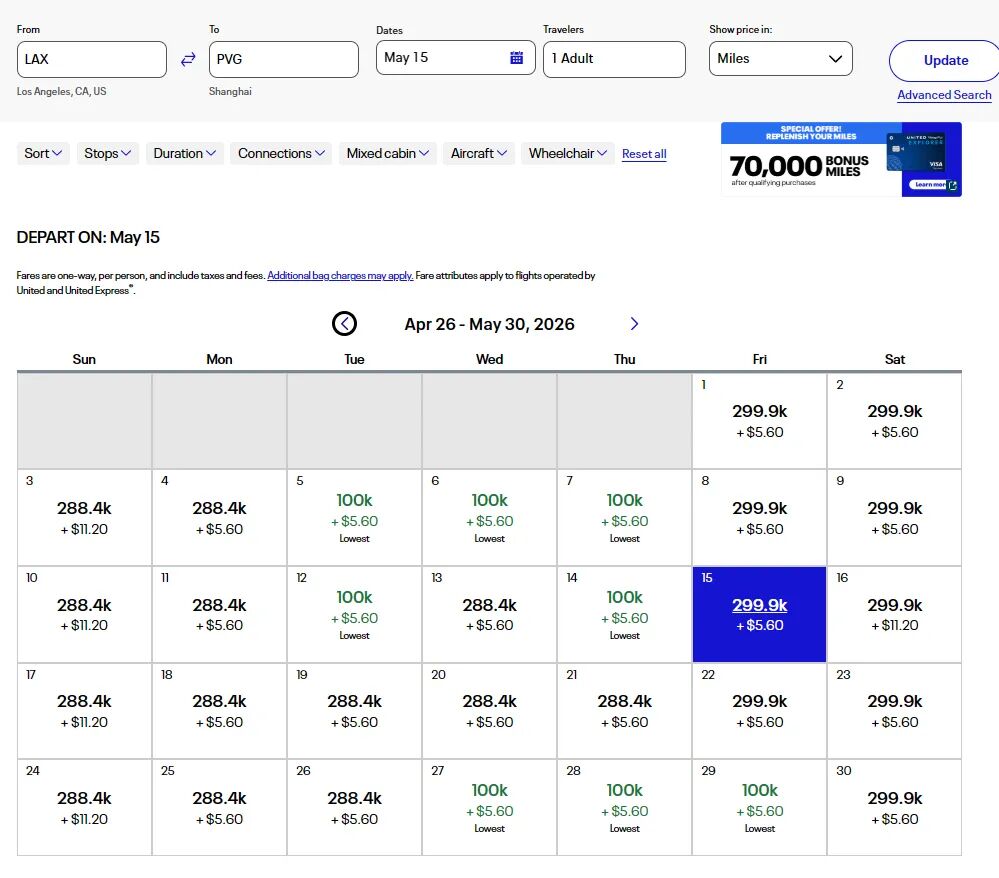999x878 pixels.
Task: Advance to next date range arrow
Action: (x=634, y=324)
